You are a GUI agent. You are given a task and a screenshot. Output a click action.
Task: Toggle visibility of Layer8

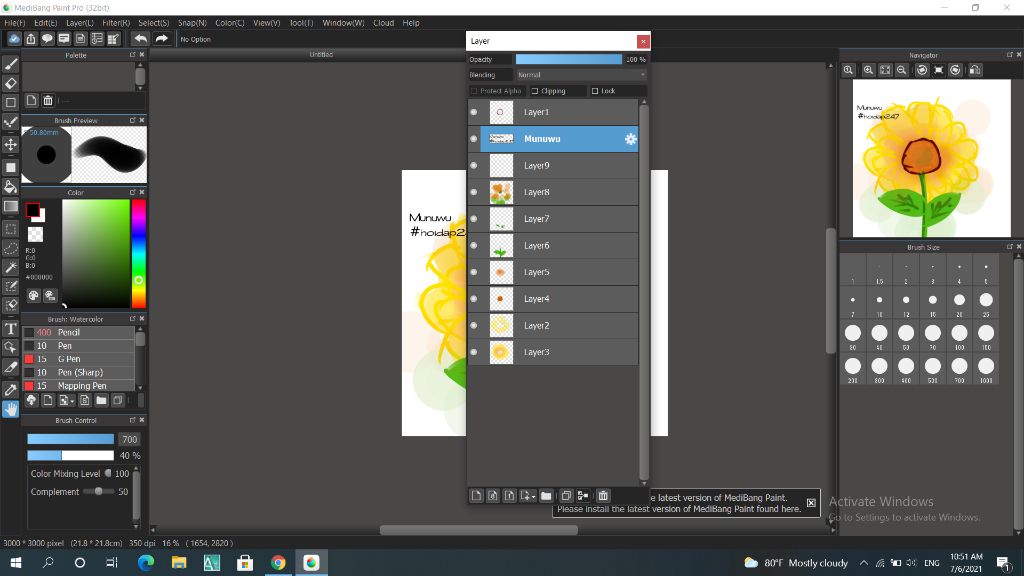(474, 192)
